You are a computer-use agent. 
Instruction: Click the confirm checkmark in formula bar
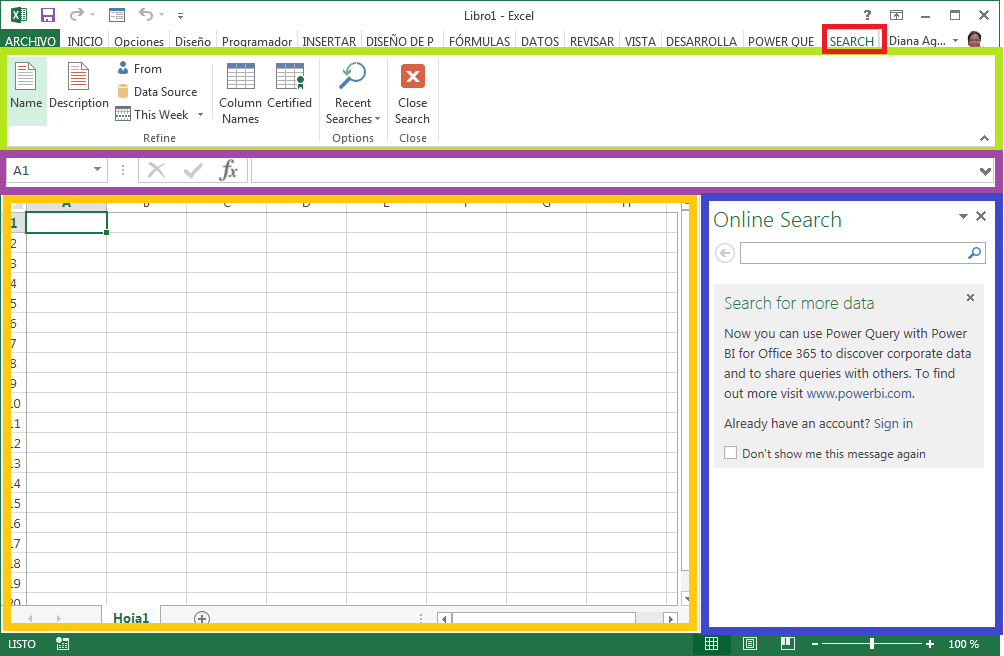(193, 170)
